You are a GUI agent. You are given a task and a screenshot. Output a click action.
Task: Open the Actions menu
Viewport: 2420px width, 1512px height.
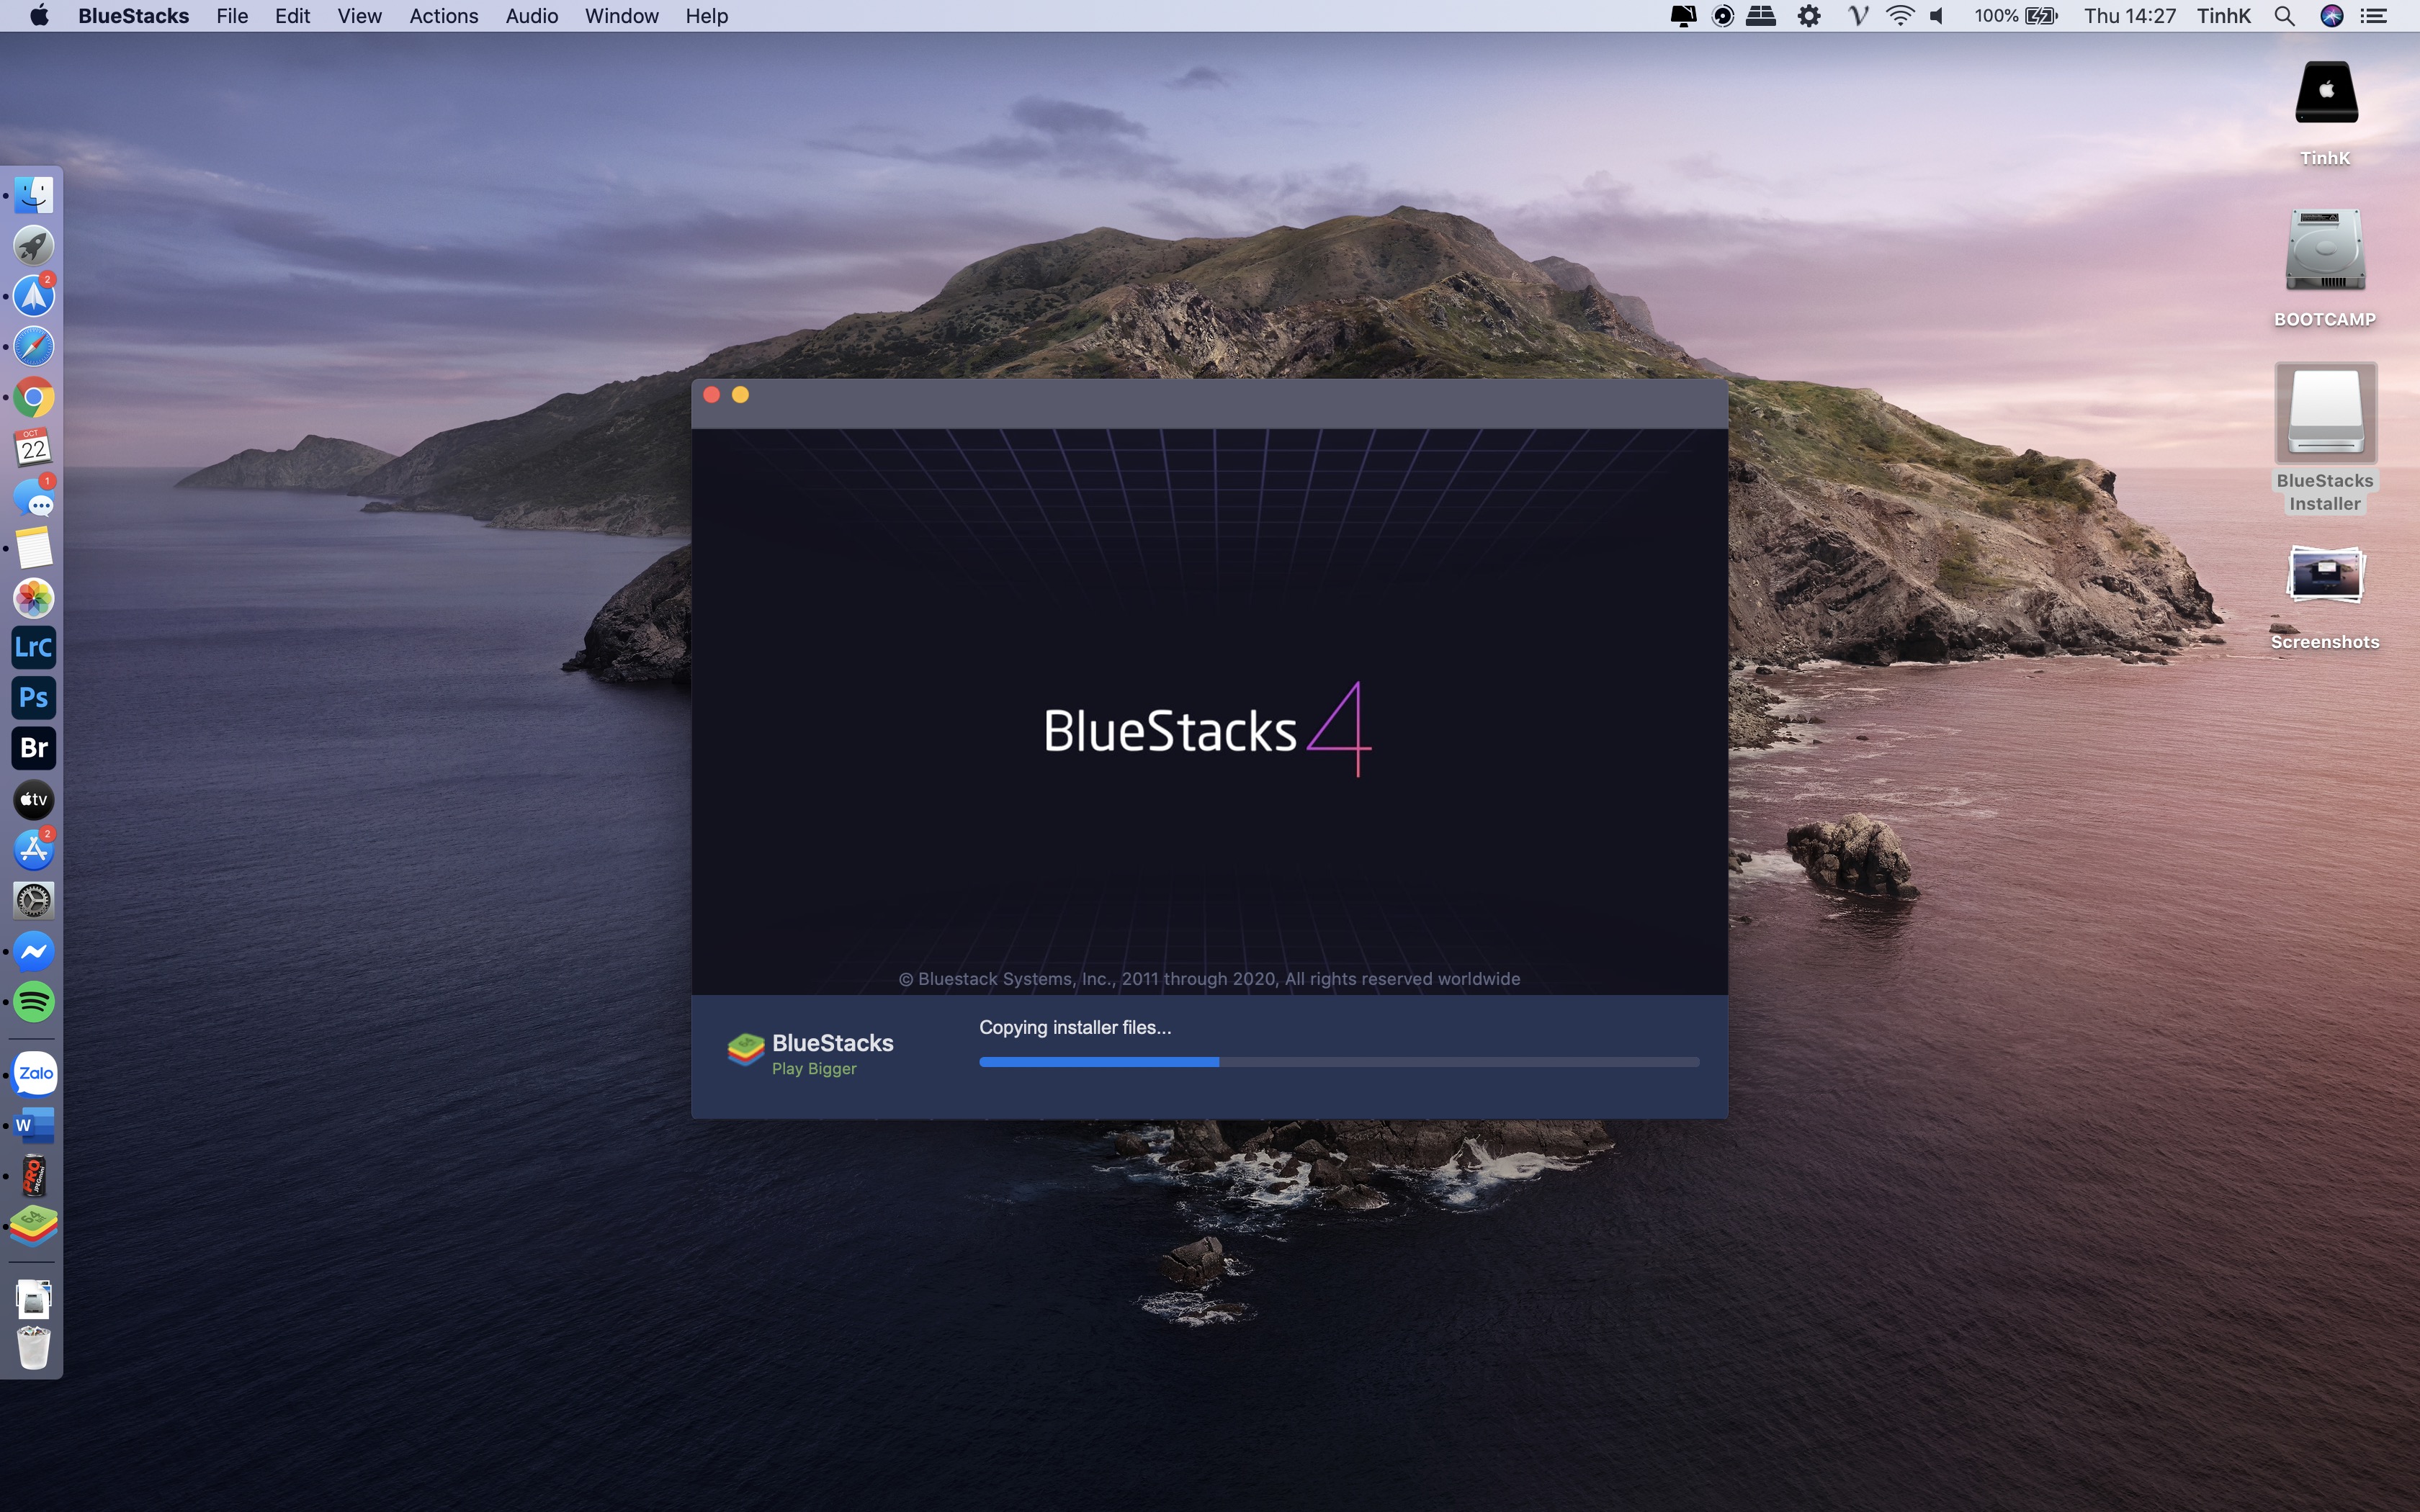(x=444, y=16)
